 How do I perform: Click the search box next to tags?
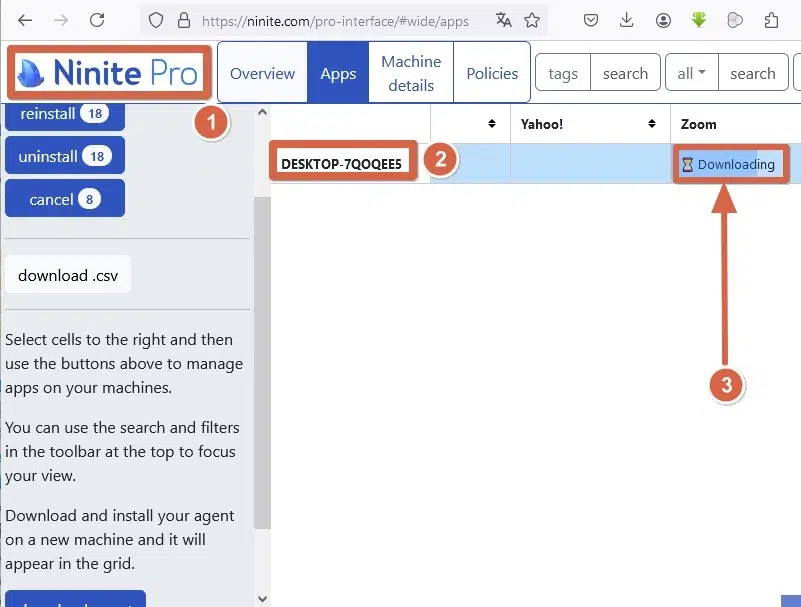pyautogui.click(x=625, y=73)
